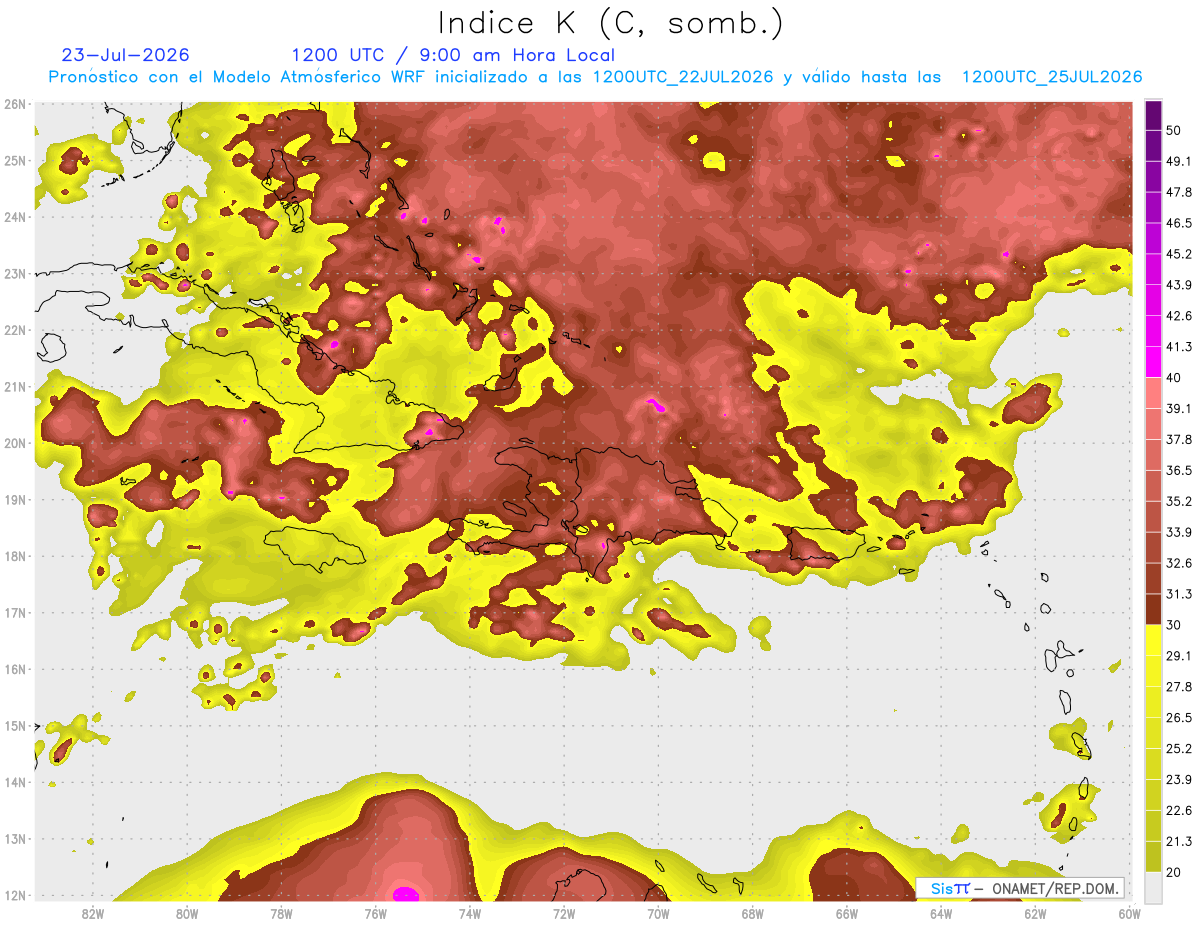Click the "22.6" color scale label
This screenshot has width=1200, height=927.
pyautogui.click(x=1179, y=811)
